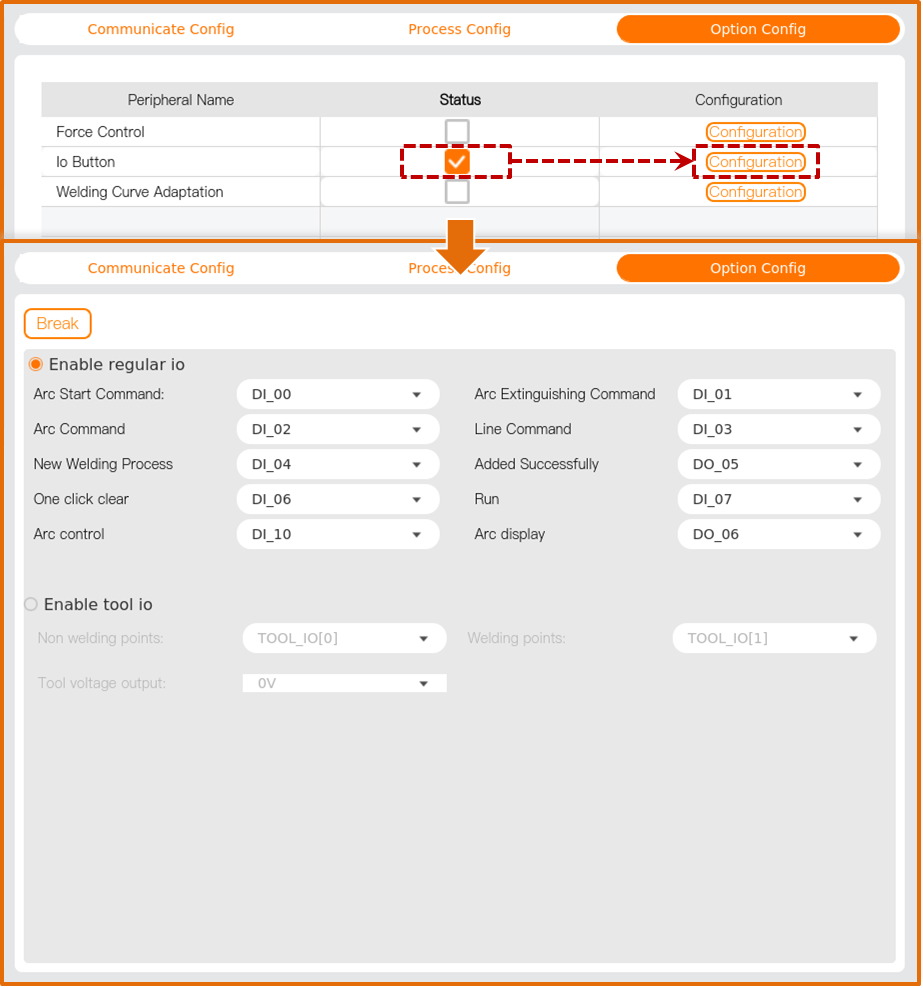Open the Arc Extinguishing Command dropdown

coord(779,394)
